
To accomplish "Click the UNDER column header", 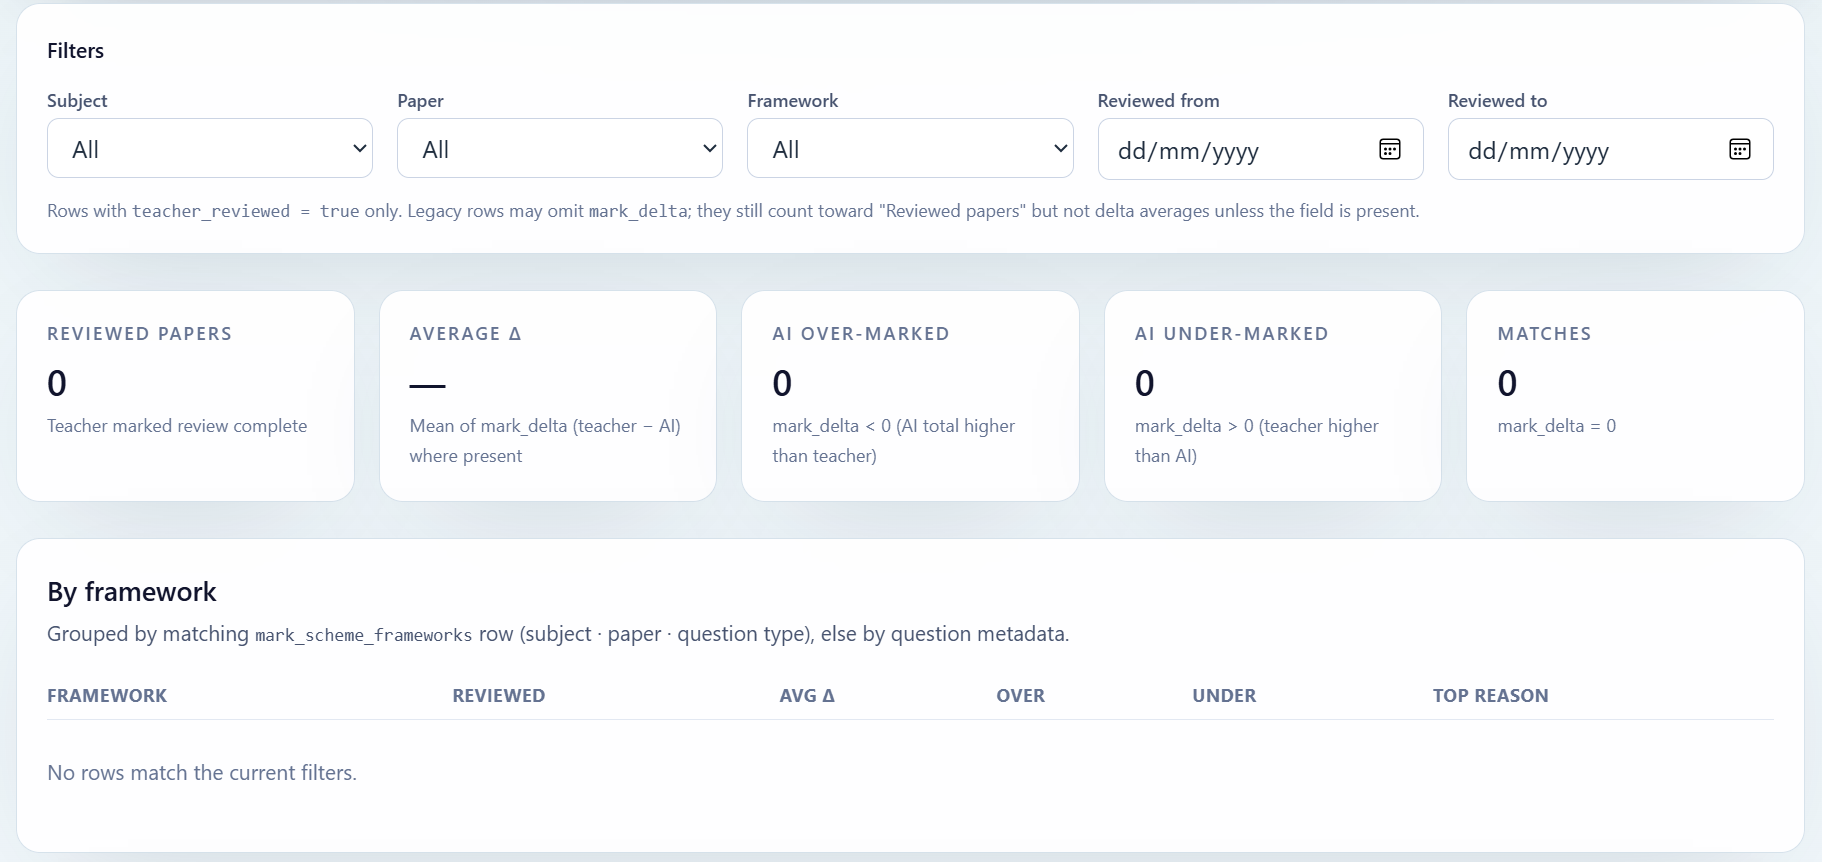I will pos(1224,696).
